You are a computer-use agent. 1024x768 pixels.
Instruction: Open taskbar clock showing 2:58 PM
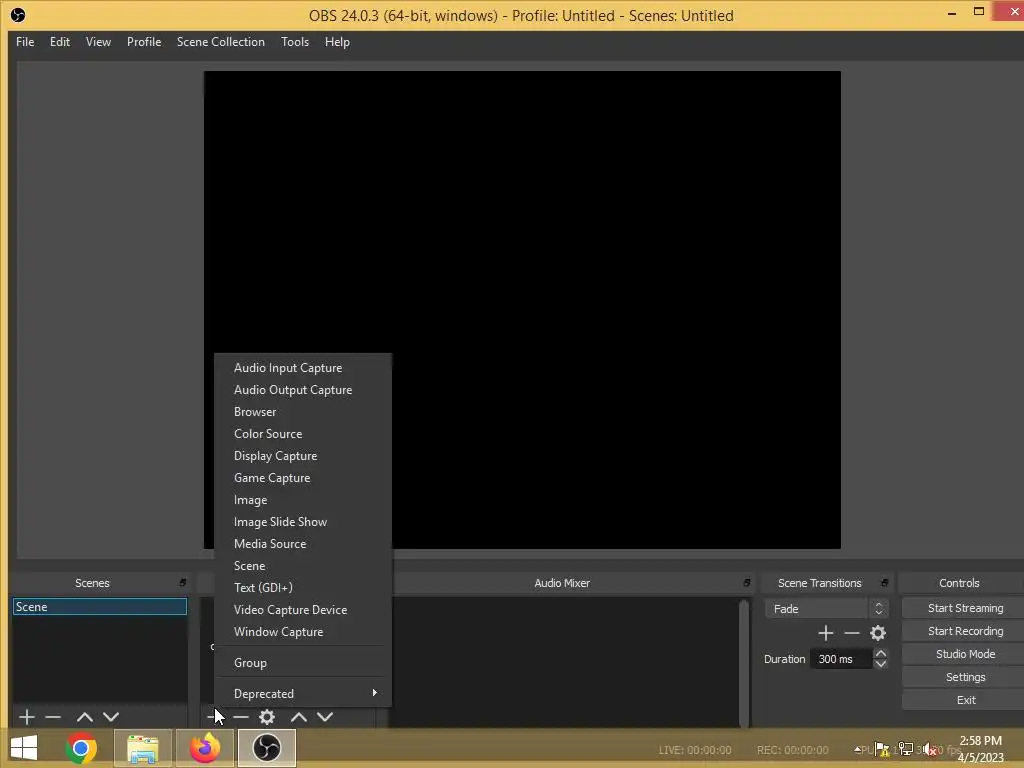point(980,749)
